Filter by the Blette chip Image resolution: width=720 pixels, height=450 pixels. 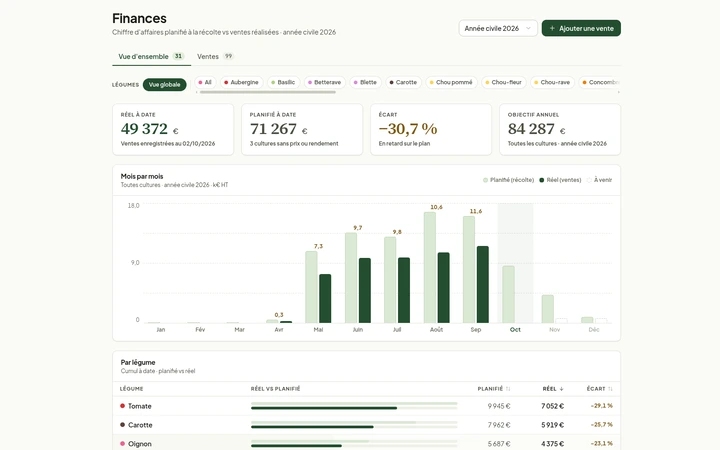click(x=365, y=83)
